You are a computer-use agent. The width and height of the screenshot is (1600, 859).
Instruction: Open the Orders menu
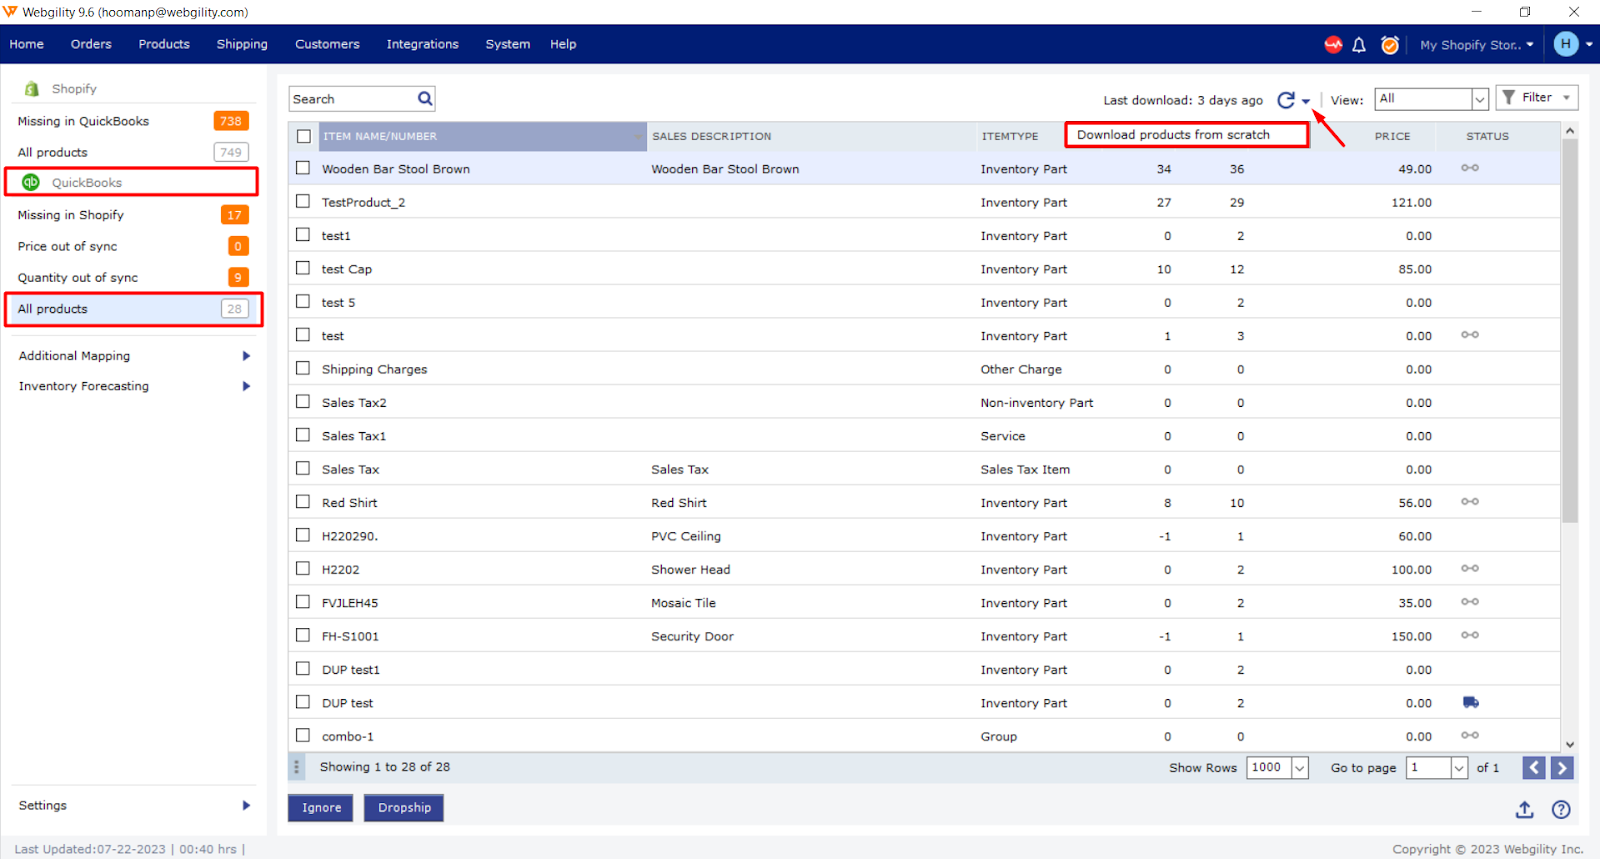tap(91, 44)
